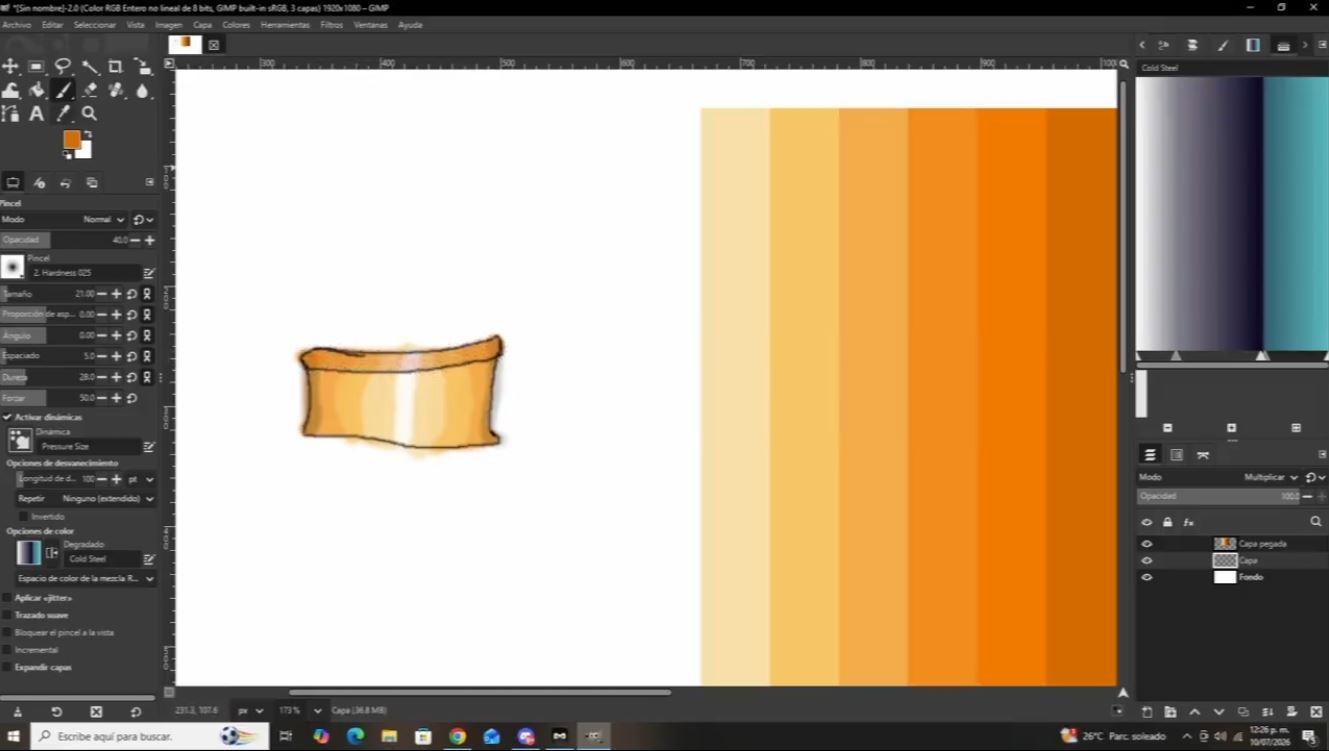Select the Paths tool

pyautogui.click(x=10, y=114)
